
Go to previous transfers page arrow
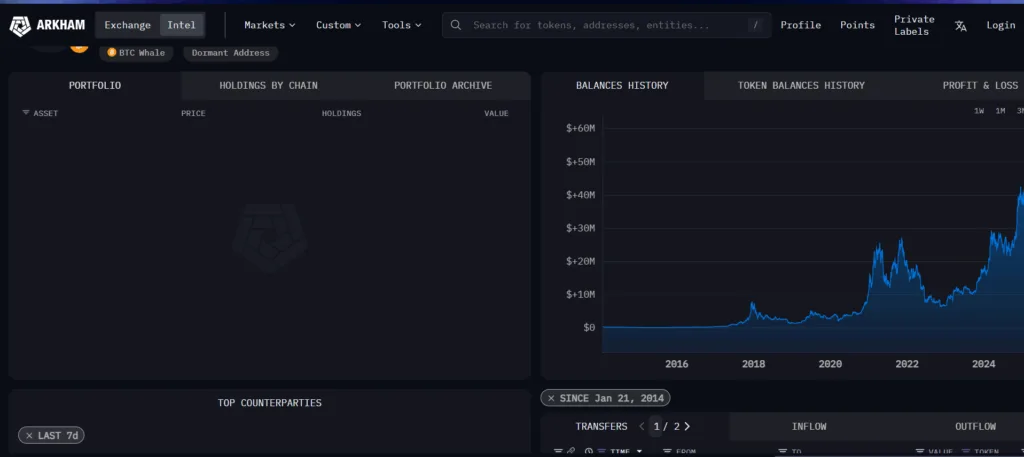[642, 426]
